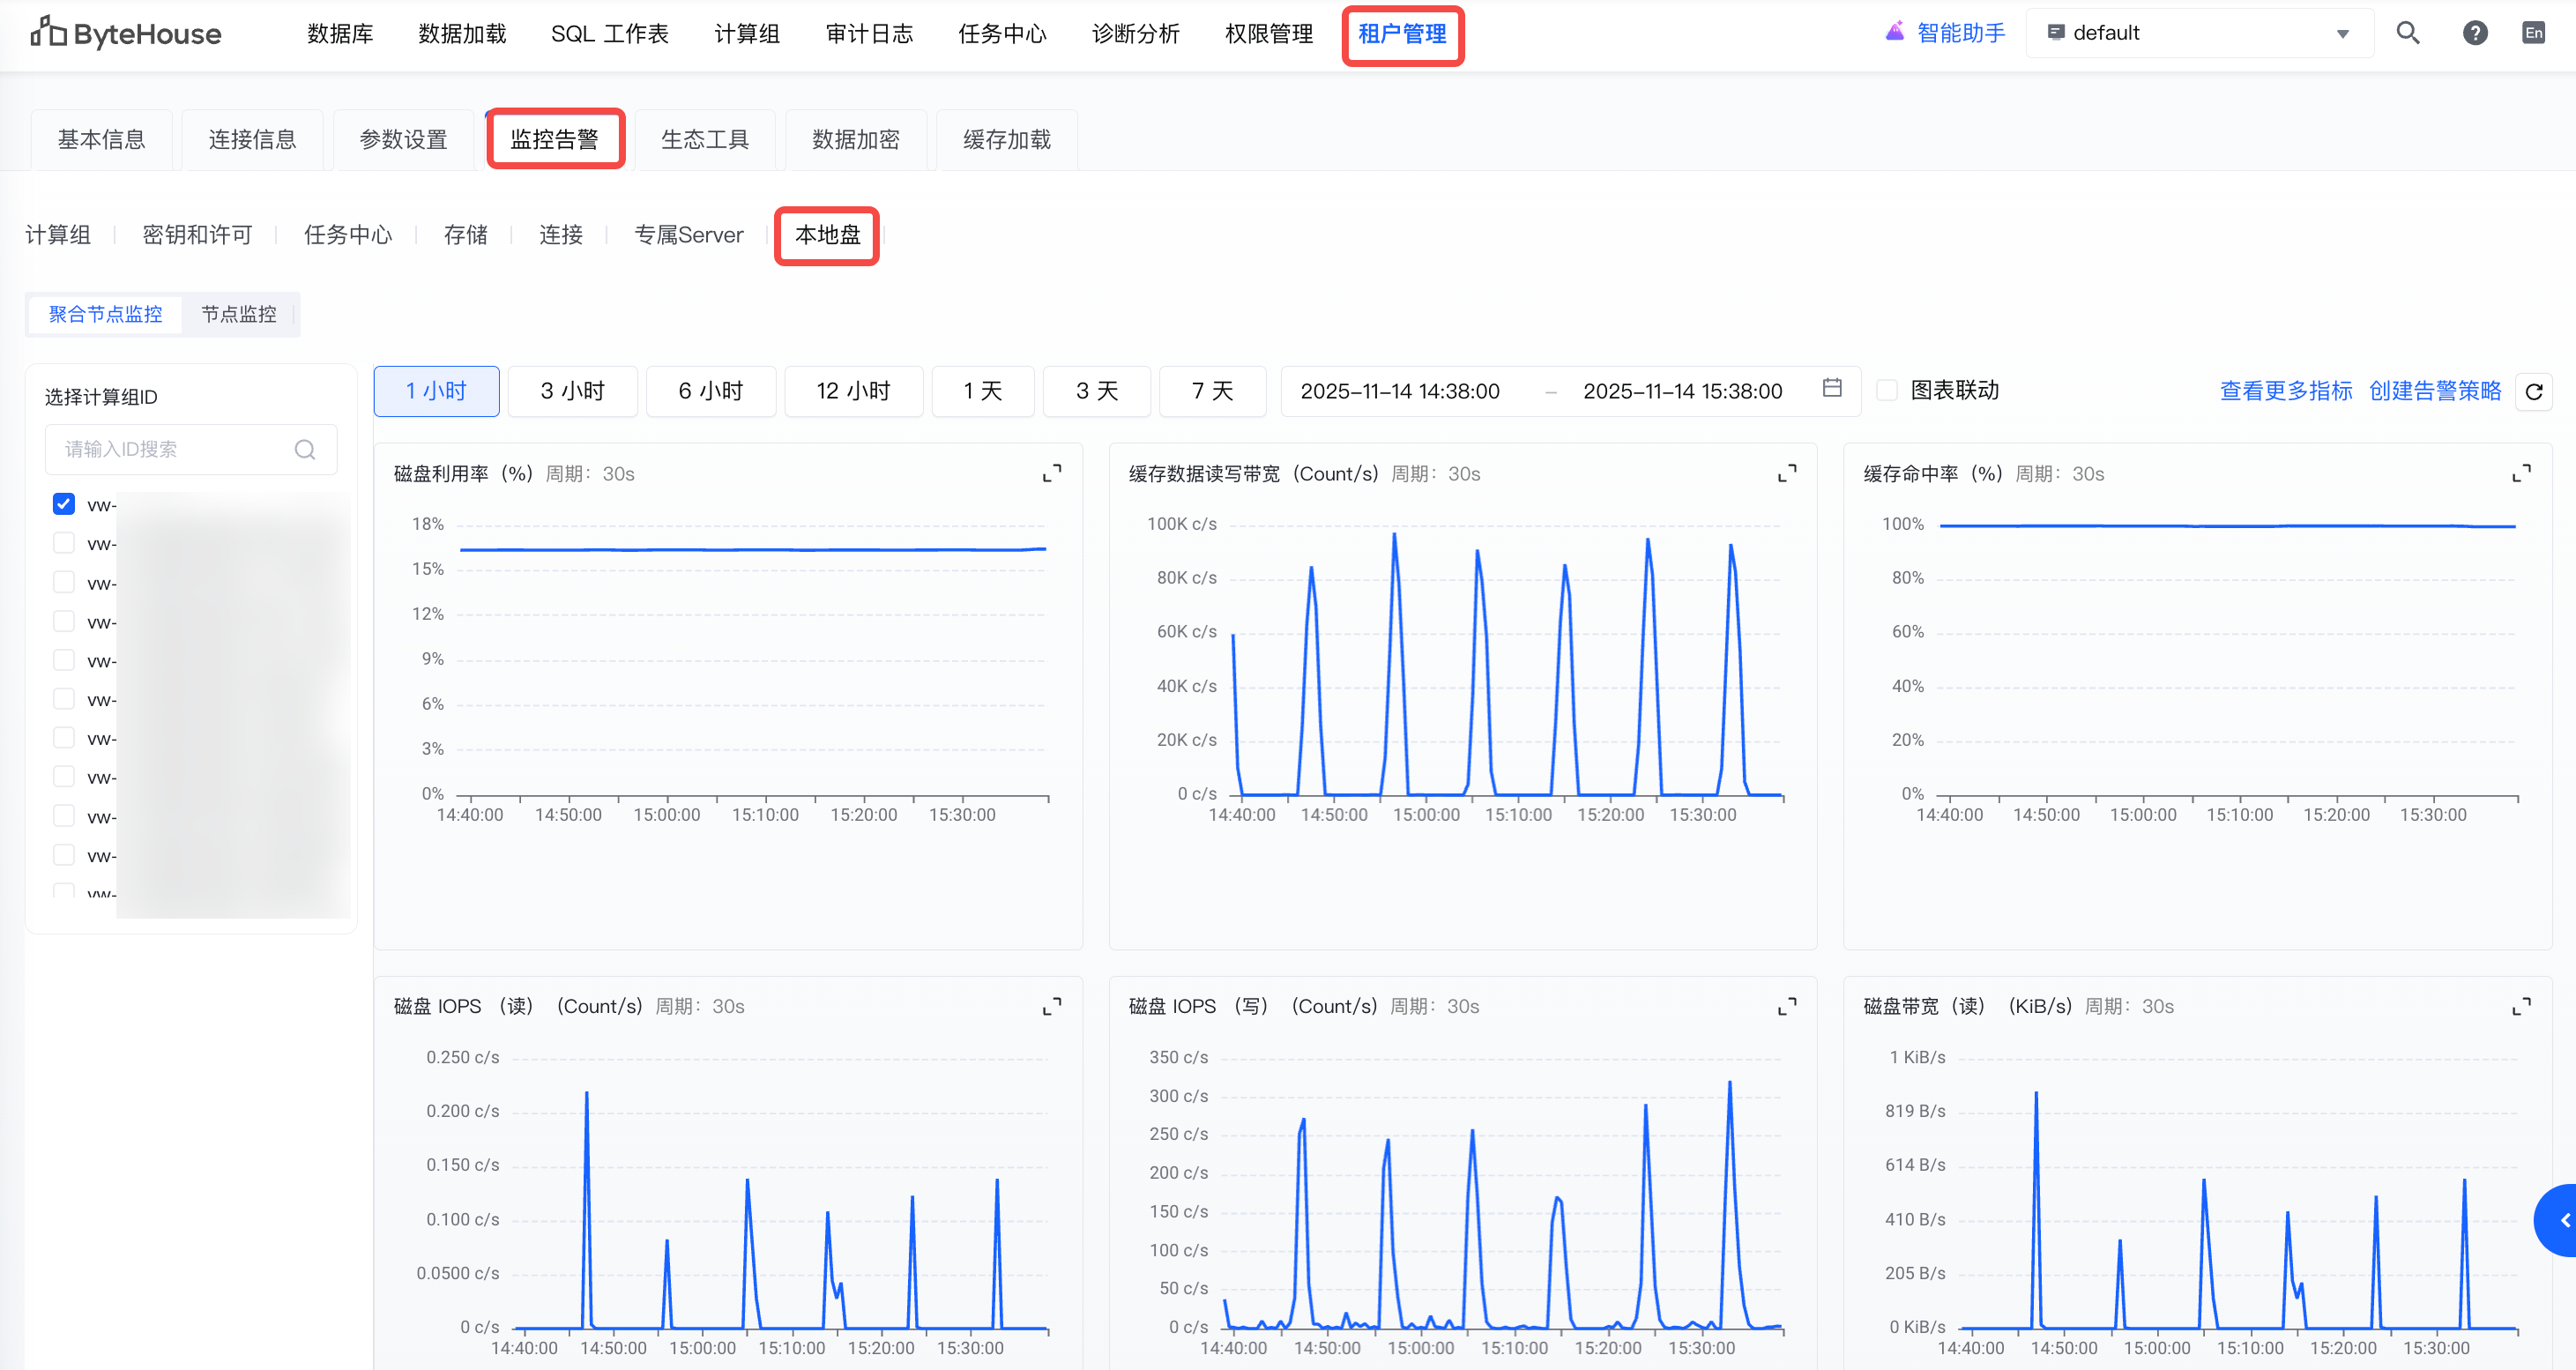Open the default tenant dropdown
The image size is (2576, 1370).
click(2198, 33)
